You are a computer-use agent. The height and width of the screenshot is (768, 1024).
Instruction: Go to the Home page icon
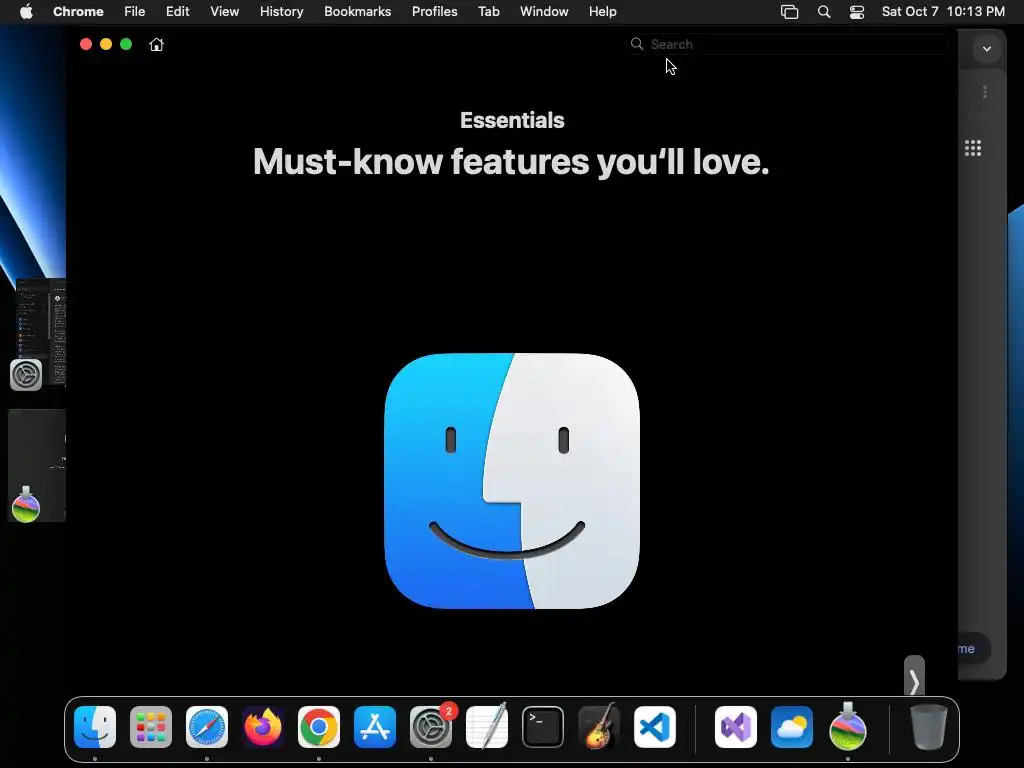click(x=156, y=44)
